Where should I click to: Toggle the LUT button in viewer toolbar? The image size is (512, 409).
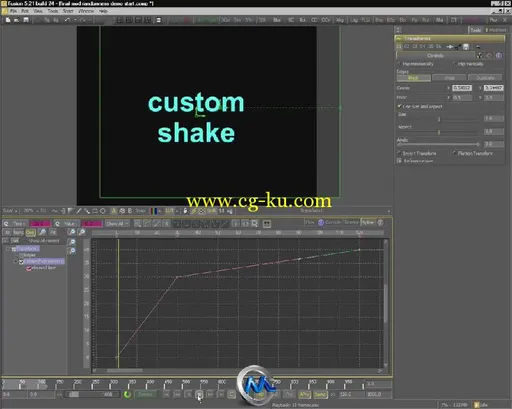170,211
